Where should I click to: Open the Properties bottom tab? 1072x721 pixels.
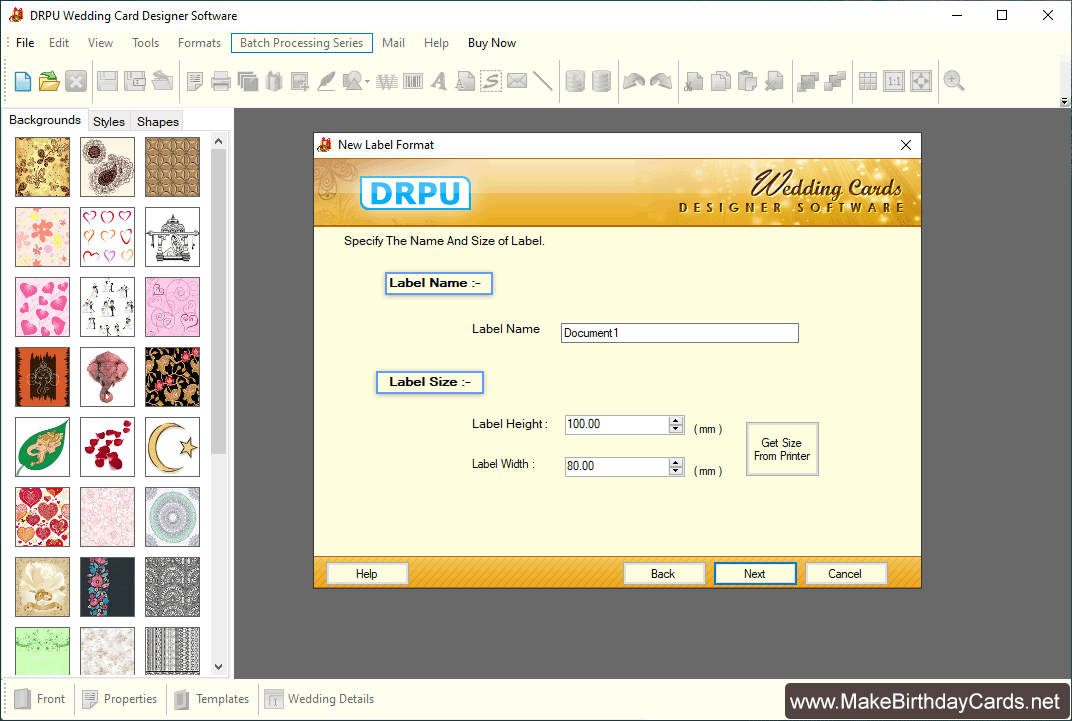(120, 698)
